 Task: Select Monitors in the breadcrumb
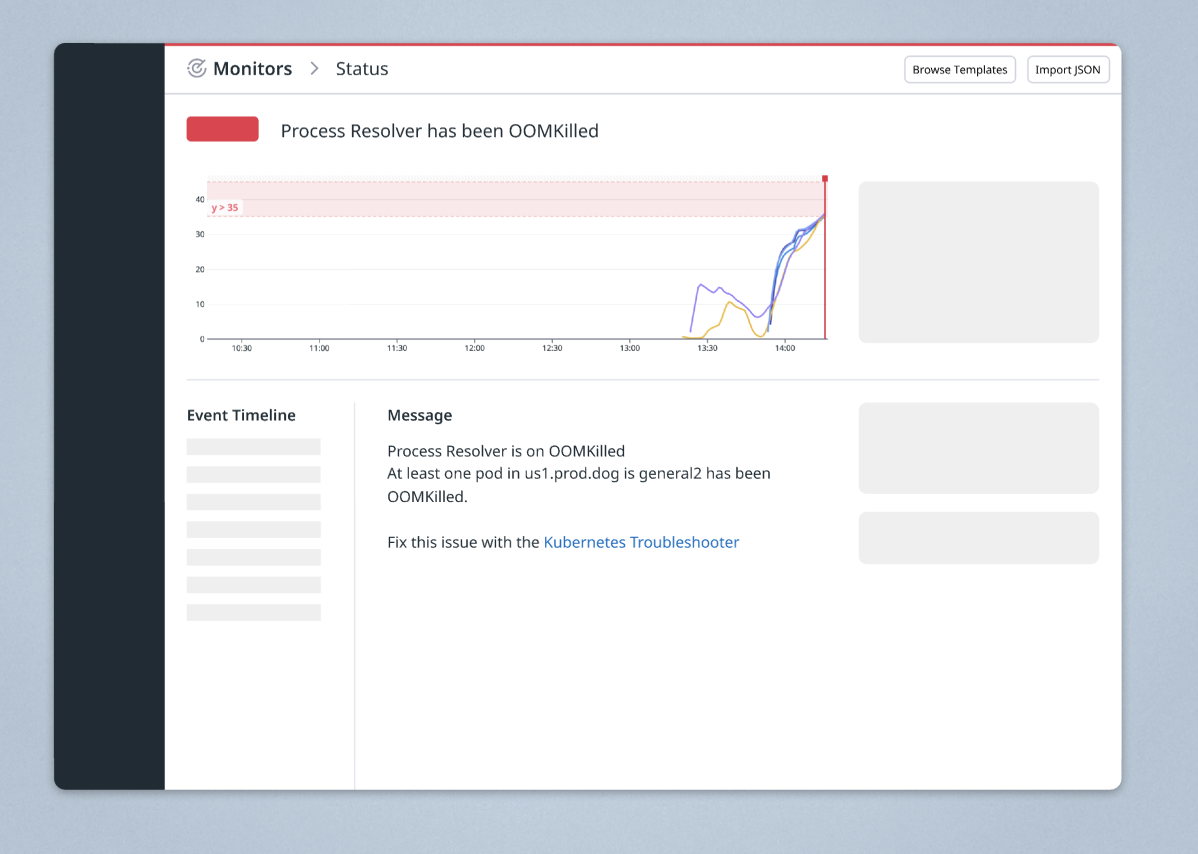[x=252, y=68]
